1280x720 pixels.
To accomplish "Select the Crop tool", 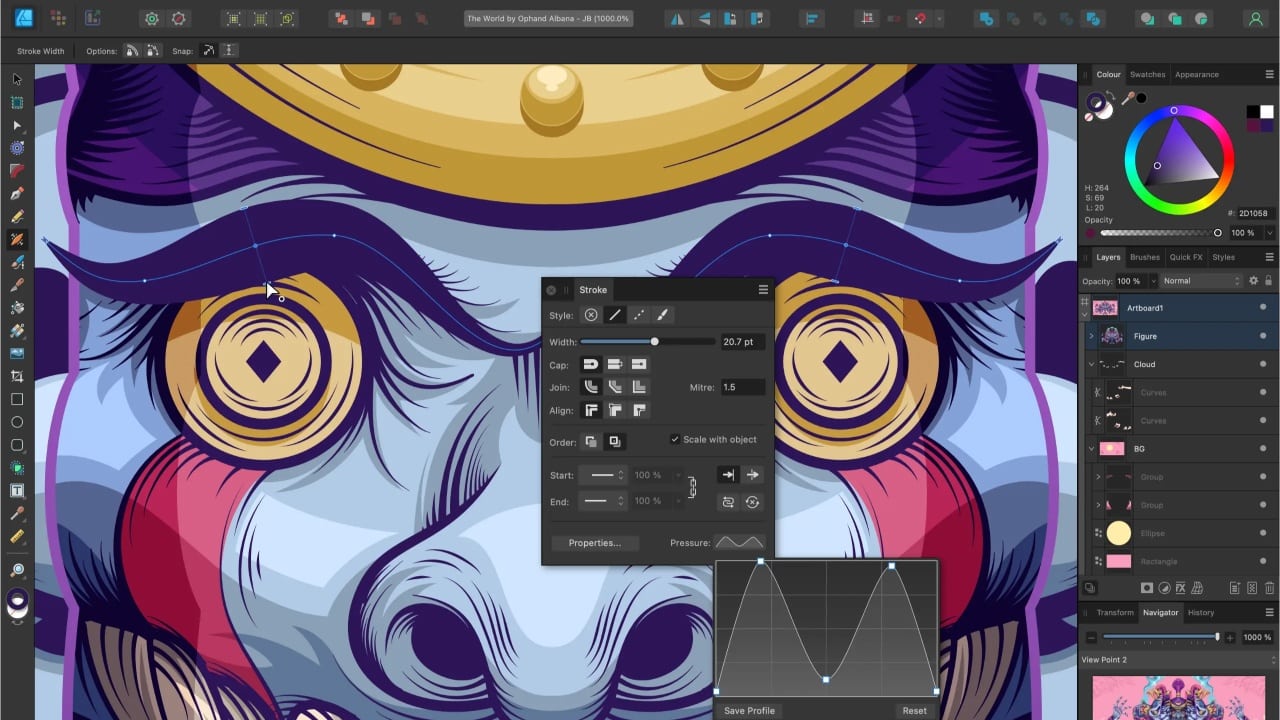I will 17,376.
